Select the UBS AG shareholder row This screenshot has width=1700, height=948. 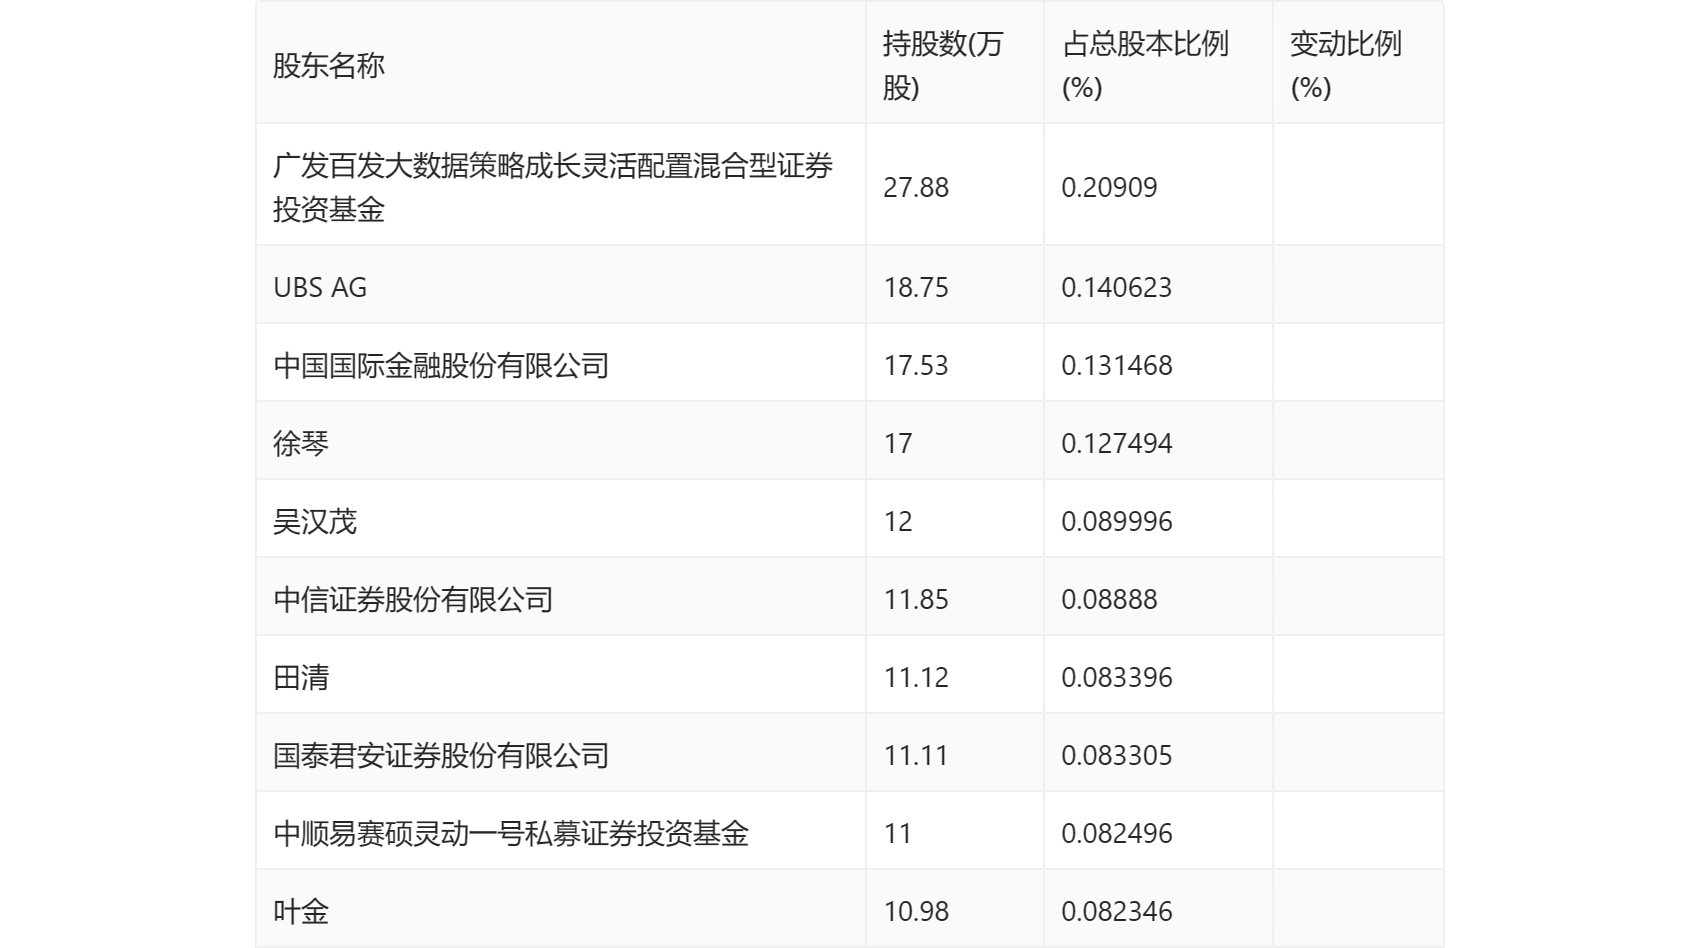tap(320, 287)
